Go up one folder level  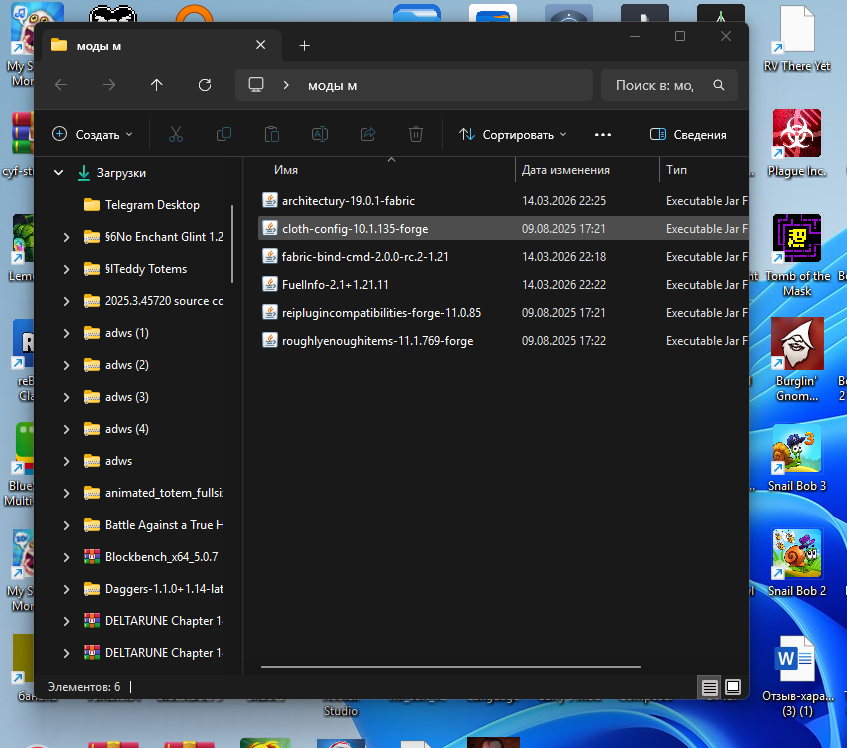coord(157,85)
